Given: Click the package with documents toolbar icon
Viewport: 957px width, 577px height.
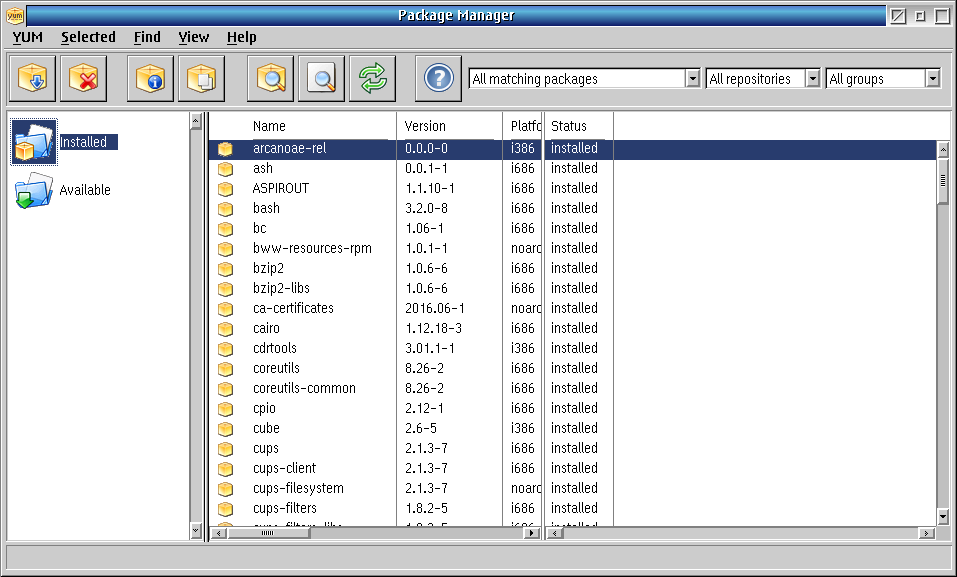Looking at the screenshot, I should (201, 79).
